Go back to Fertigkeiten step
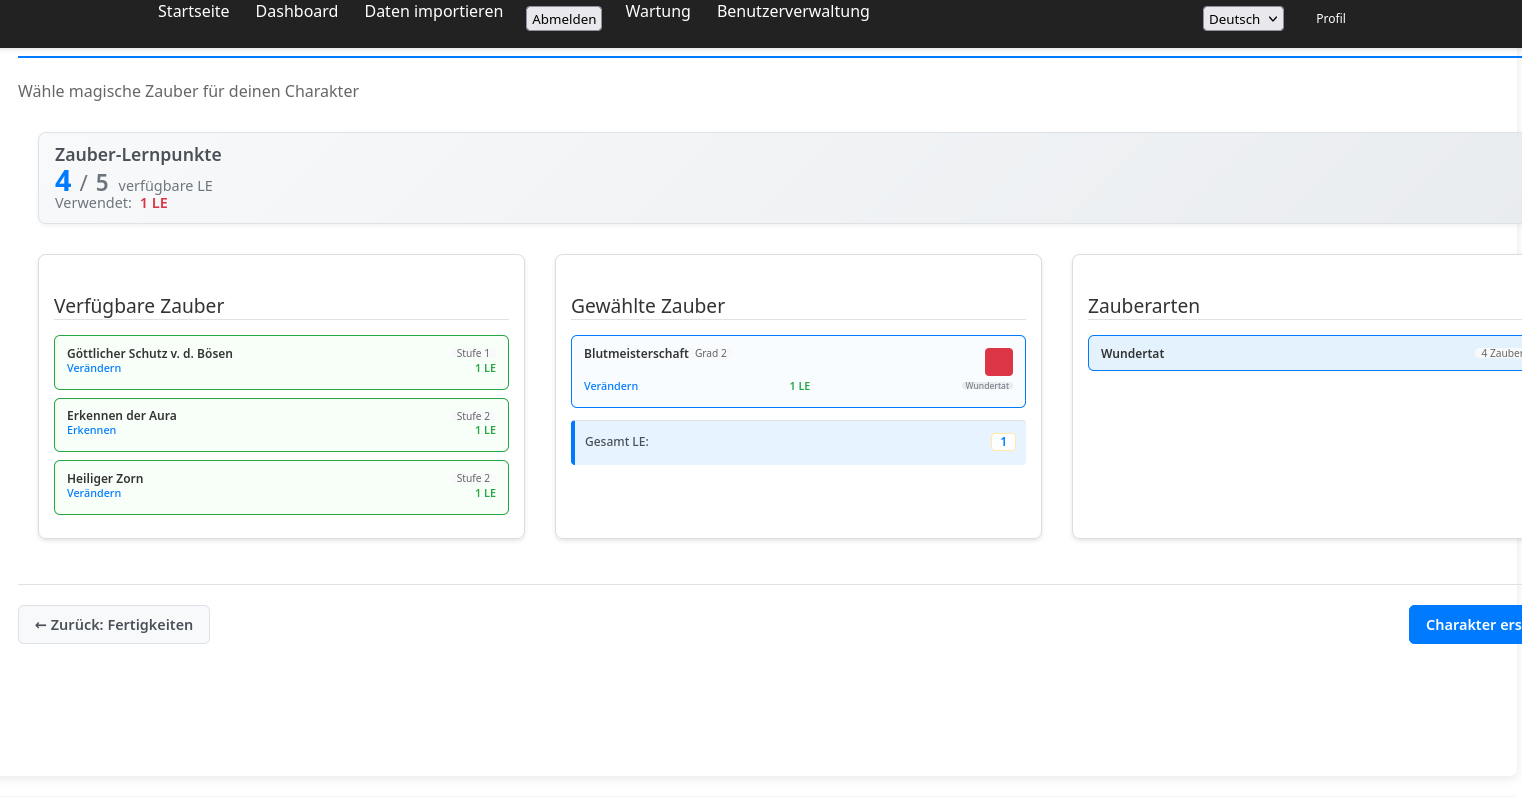Viewport: 1522px width, 797px height. (x=114, y=625)
